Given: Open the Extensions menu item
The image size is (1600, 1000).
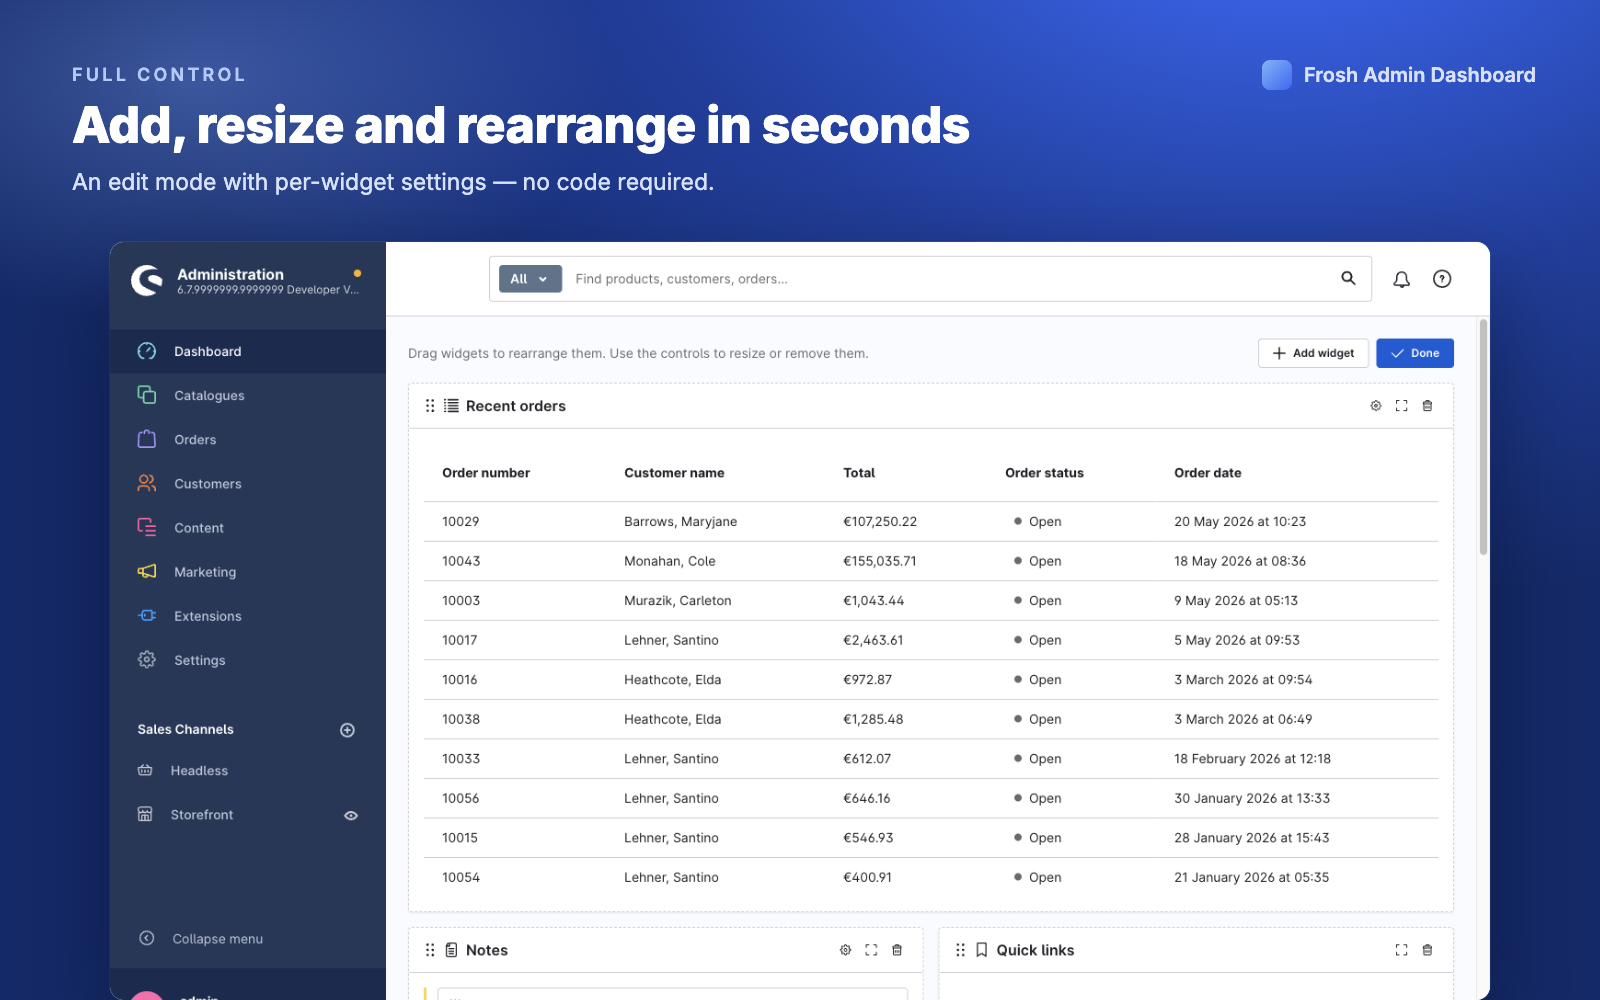Looking at the screenshot, I should 248,615.
